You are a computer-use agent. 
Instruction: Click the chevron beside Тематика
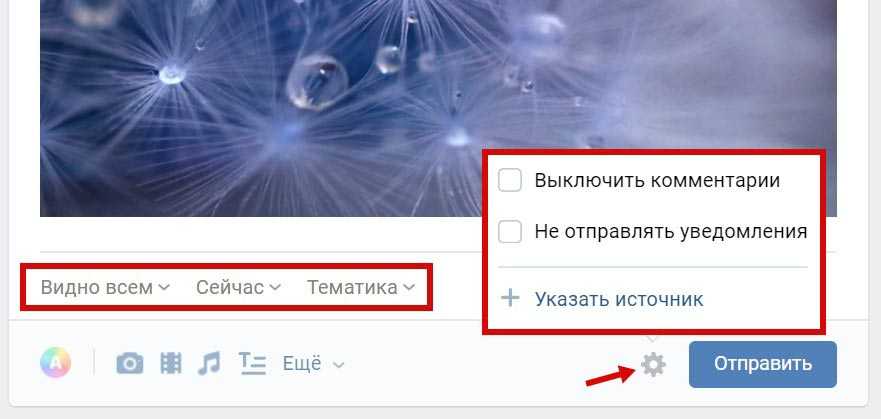pyautogui.click(x=409, y=288)
